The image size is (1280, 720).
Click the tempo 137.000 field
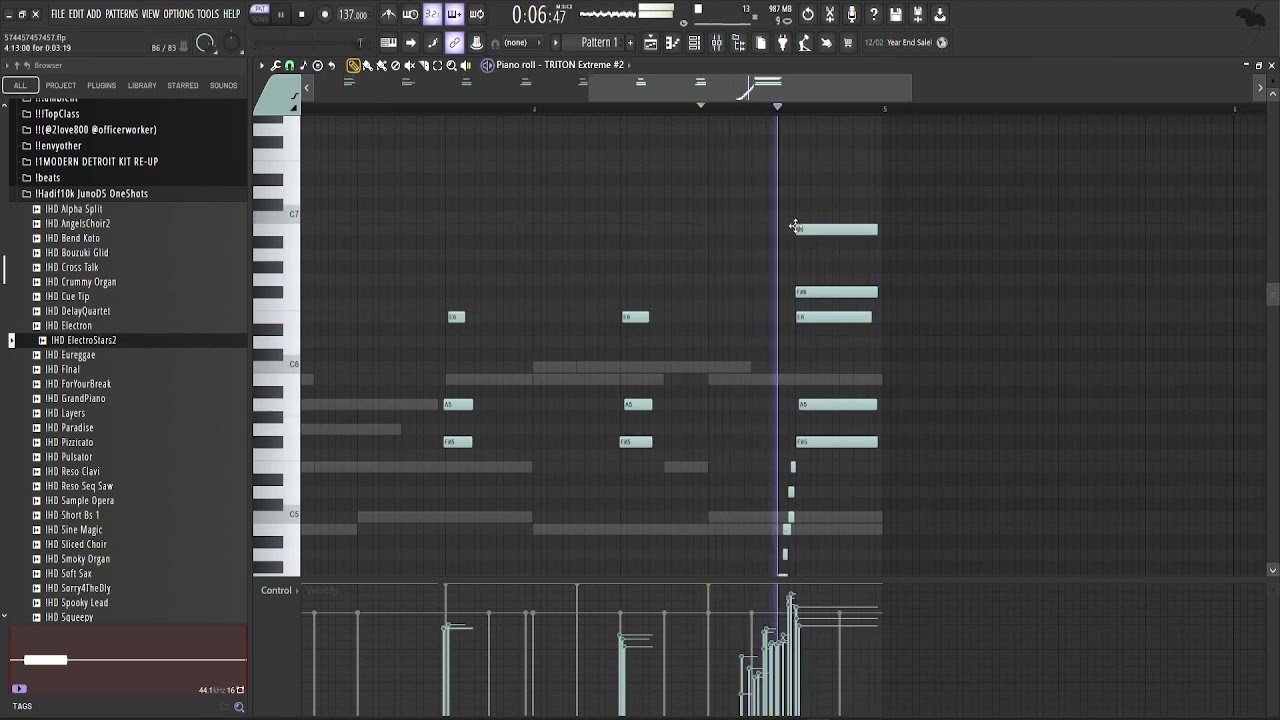click(353, 14)
